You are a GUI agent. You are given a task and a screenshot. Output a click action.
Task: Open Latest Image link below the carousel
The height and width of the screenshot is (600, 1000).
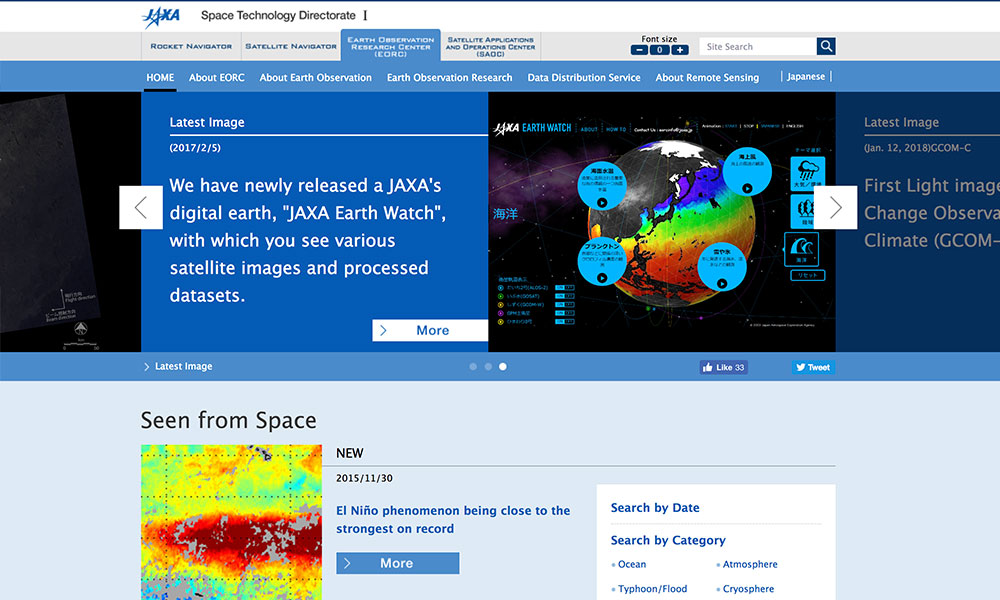point(184,367)
